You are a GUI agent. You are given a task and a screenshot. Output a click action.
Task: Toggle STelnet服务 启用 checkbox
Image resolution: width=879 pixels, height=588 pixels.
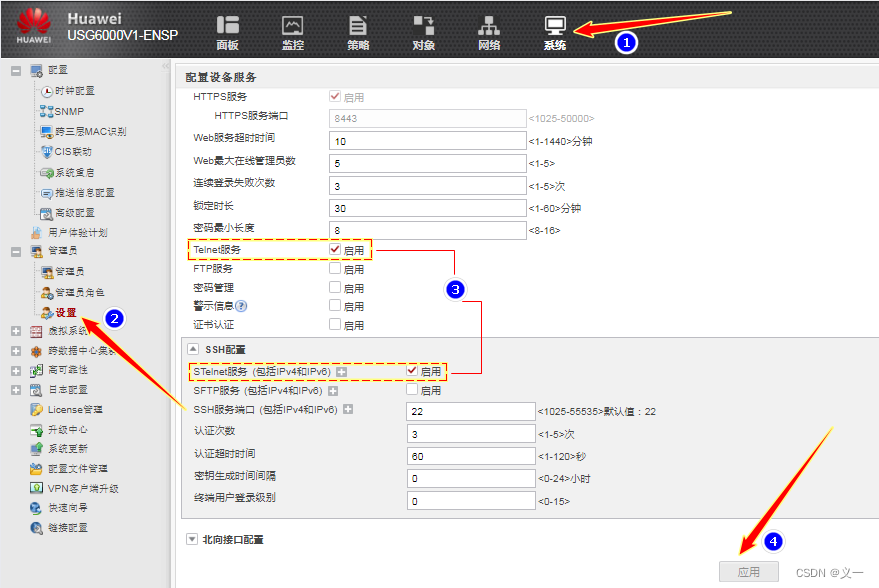412,371
